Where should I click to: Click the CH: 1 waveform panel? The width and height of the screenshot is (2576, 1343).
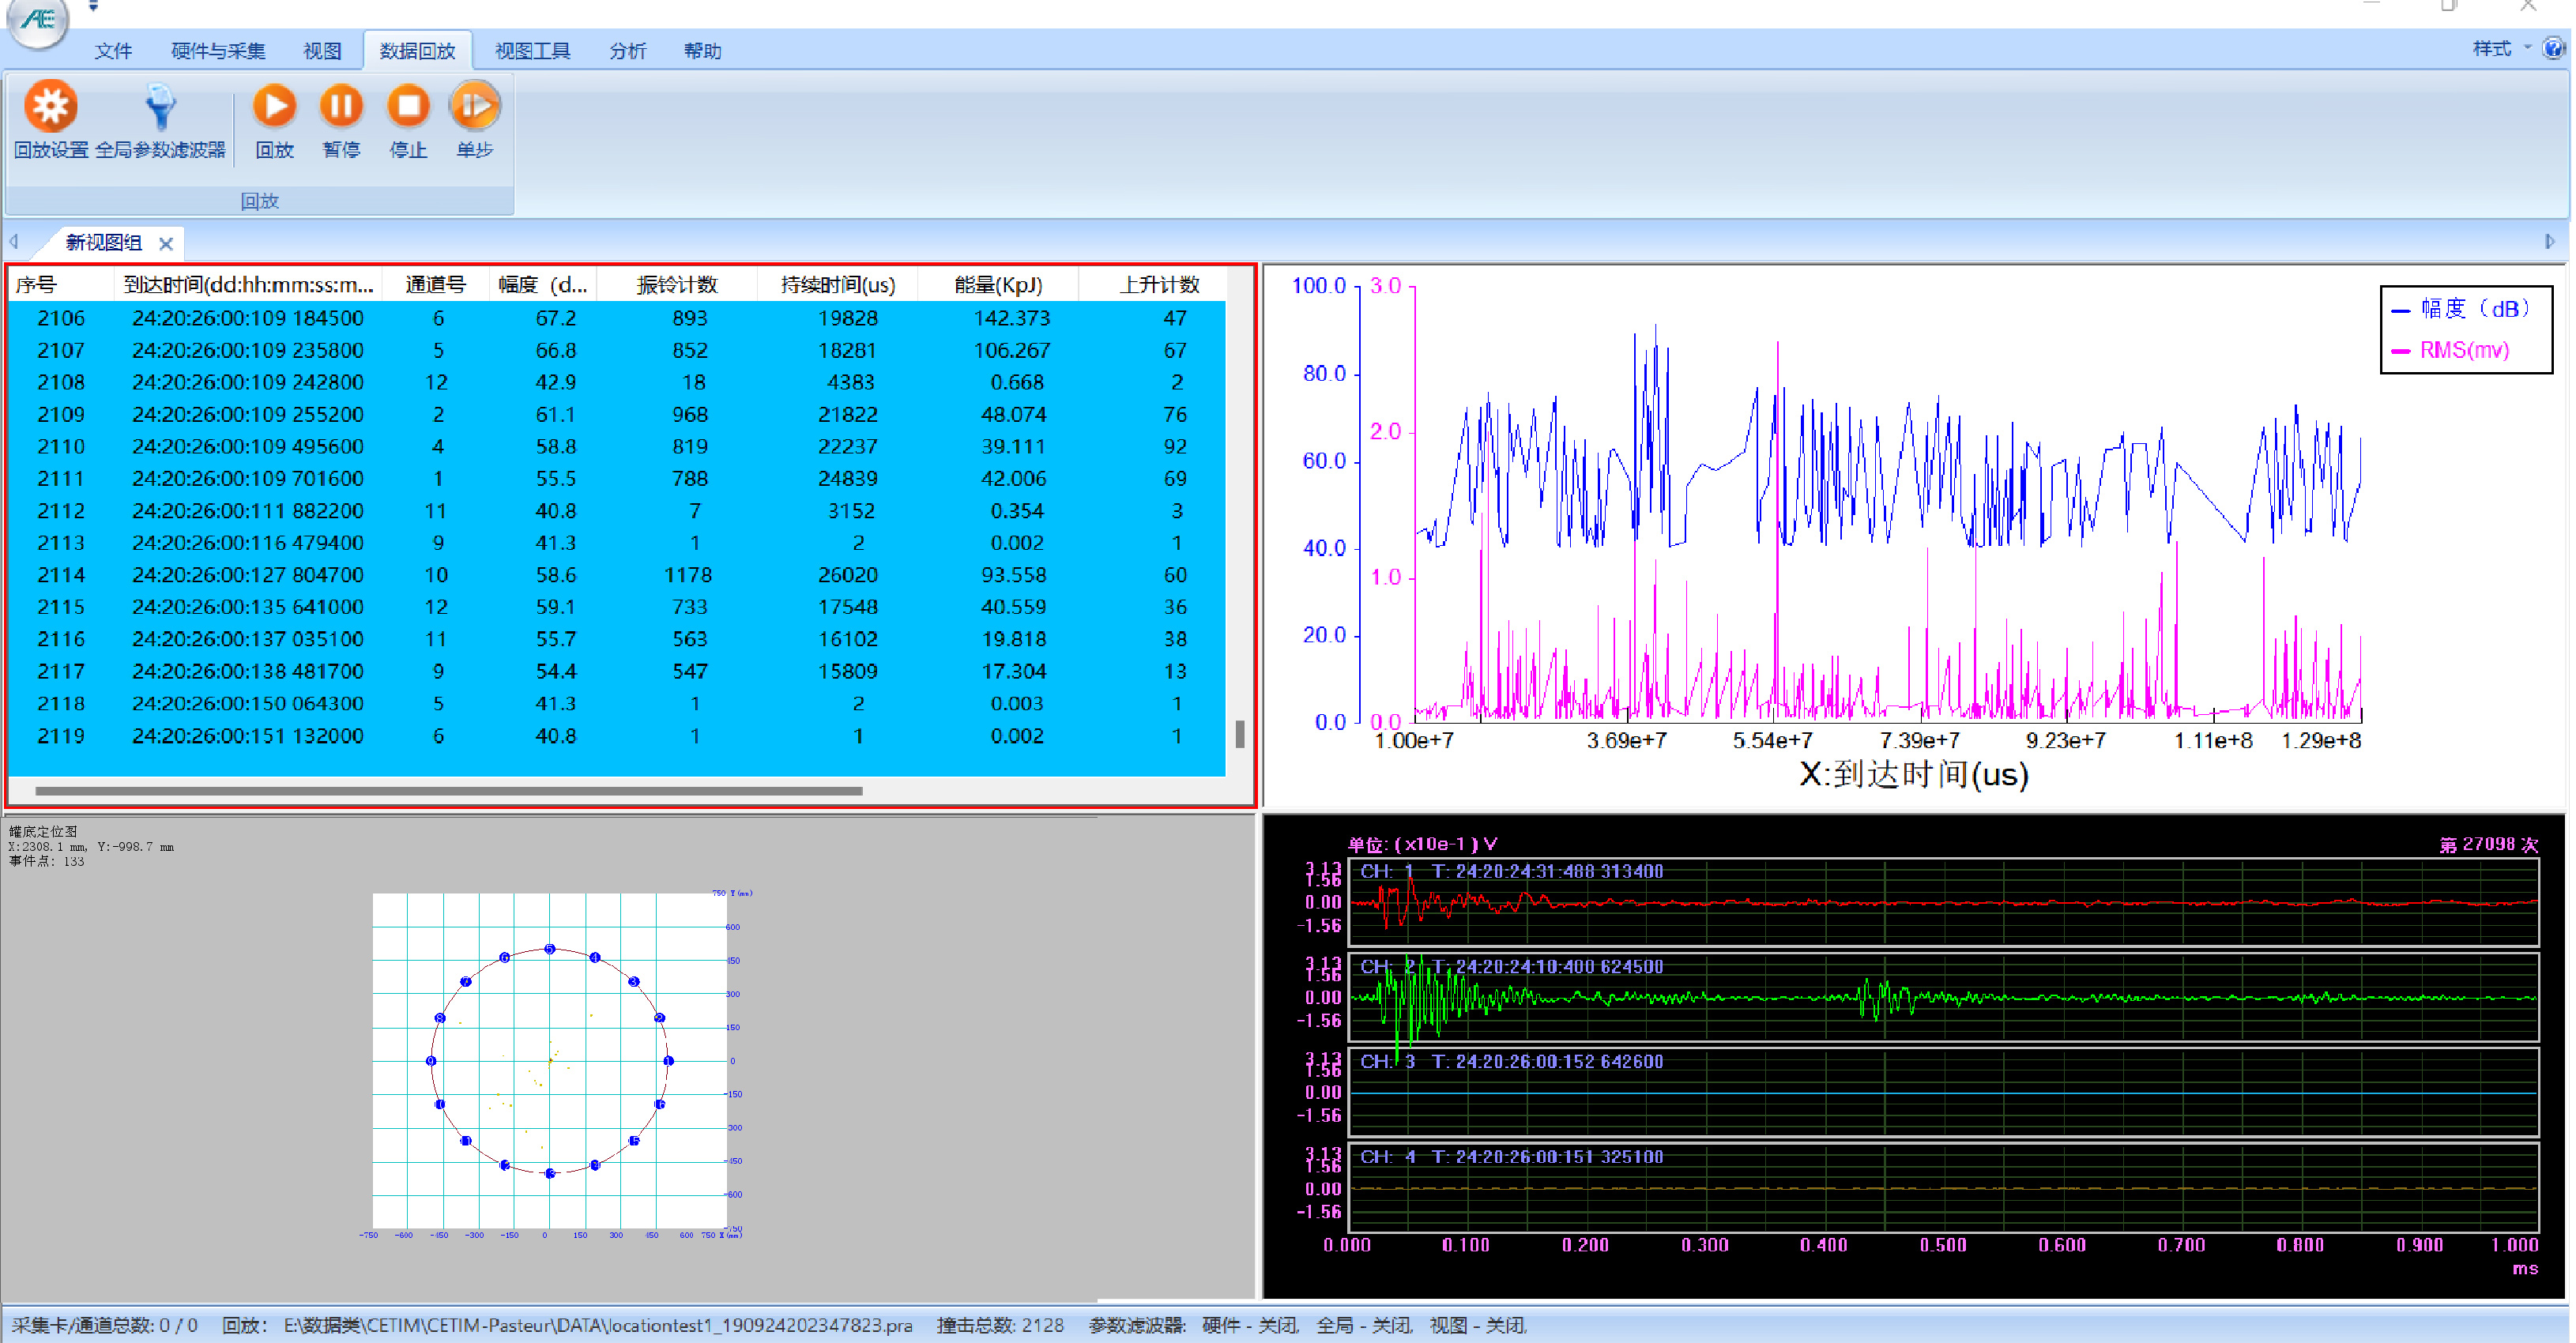pyautogui.click(x=1943, y=902)
